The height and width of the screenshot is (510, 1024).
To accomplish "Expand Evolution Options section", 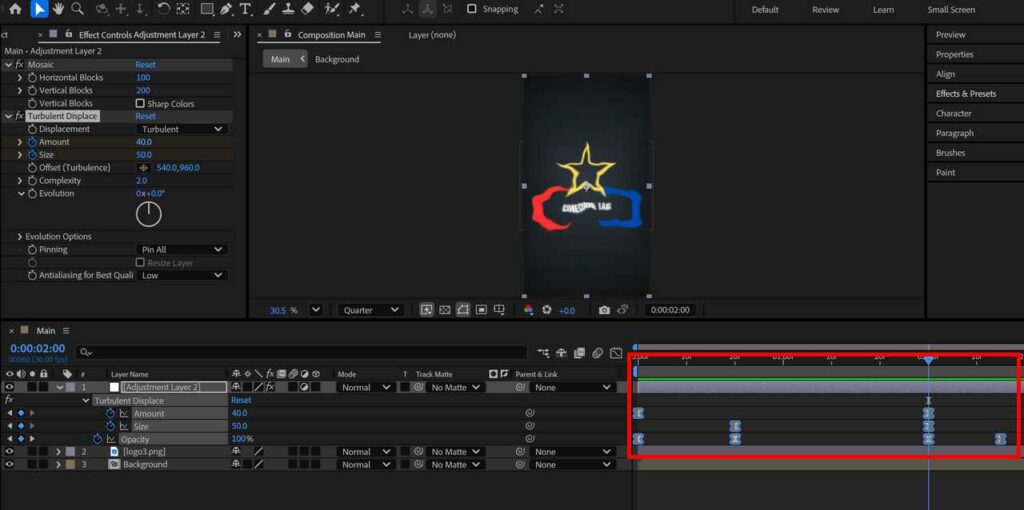I will click(x=20, y=236).
